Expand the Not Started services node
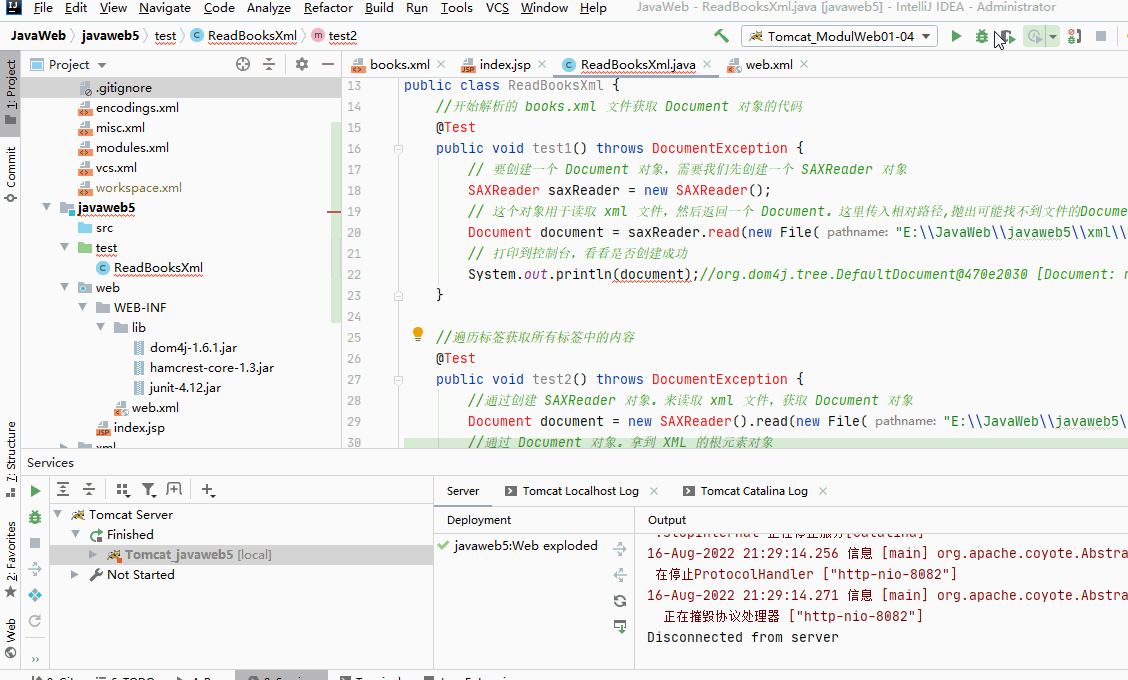This screenshot has height=680, width=1128. (75, 574)
